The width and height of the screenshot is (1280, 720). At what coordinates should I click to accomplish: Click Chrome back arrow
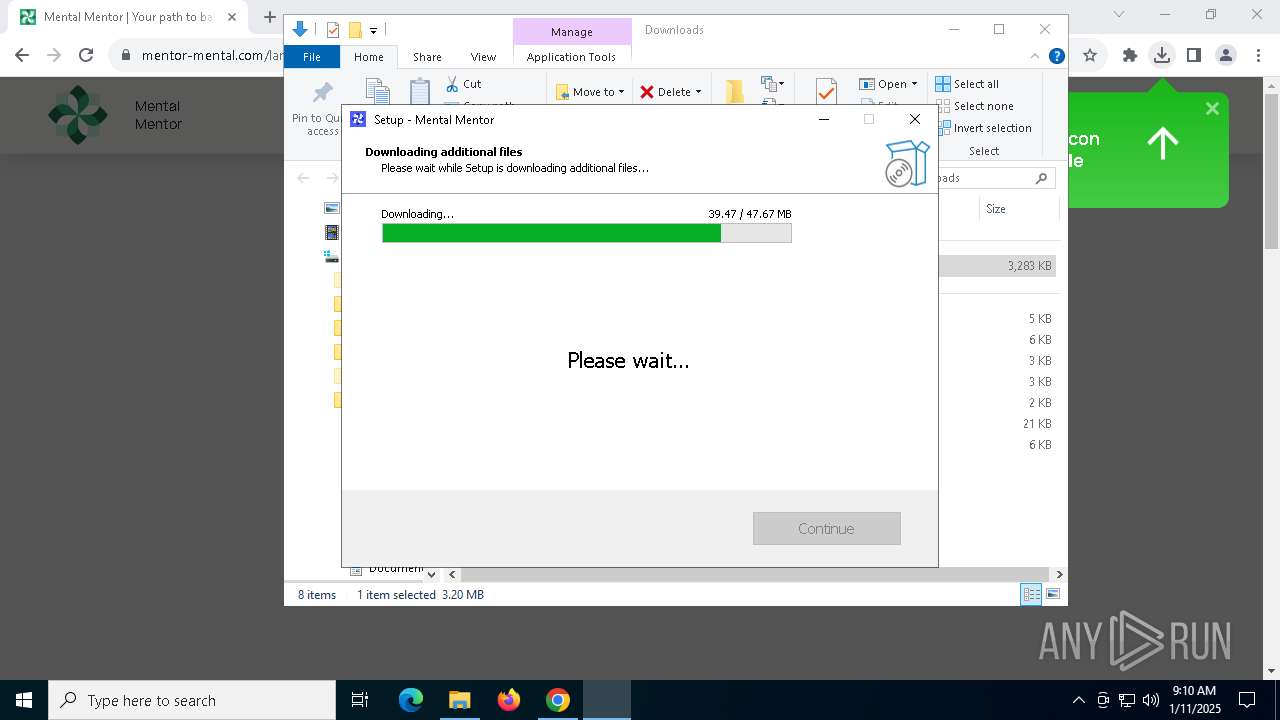point(22,55)
